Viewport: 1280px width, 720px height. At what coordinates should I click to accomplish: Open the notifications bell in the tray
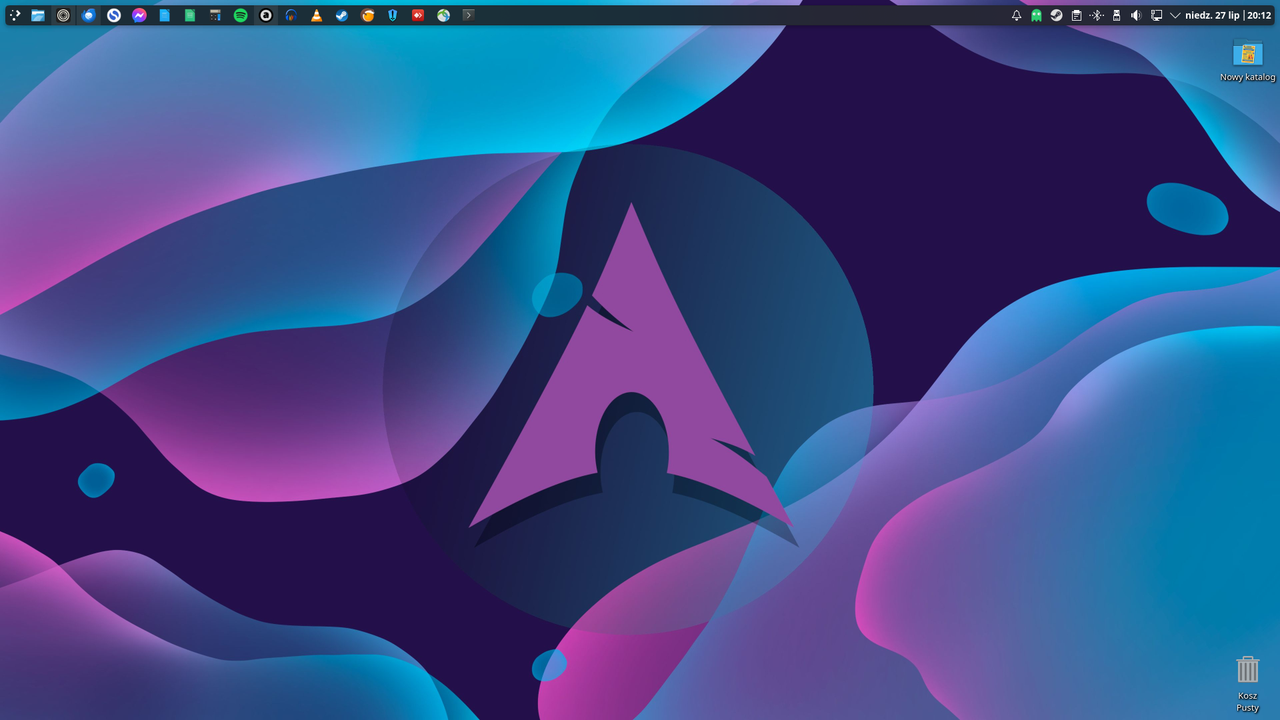pyautogui.click(x=1016, y=15)
